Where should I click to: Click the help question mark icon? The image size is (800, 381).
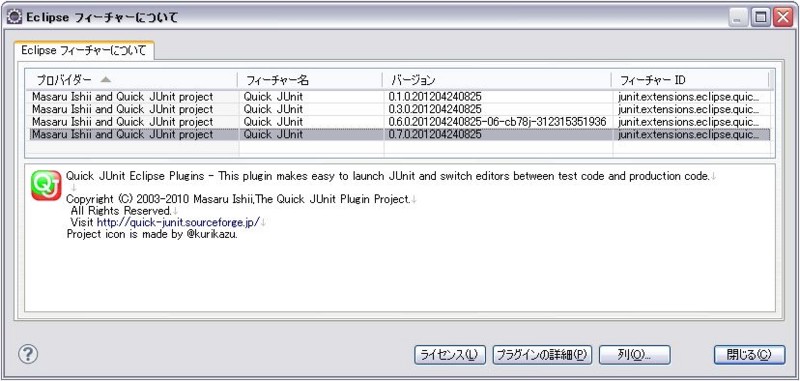coord(28,354)
